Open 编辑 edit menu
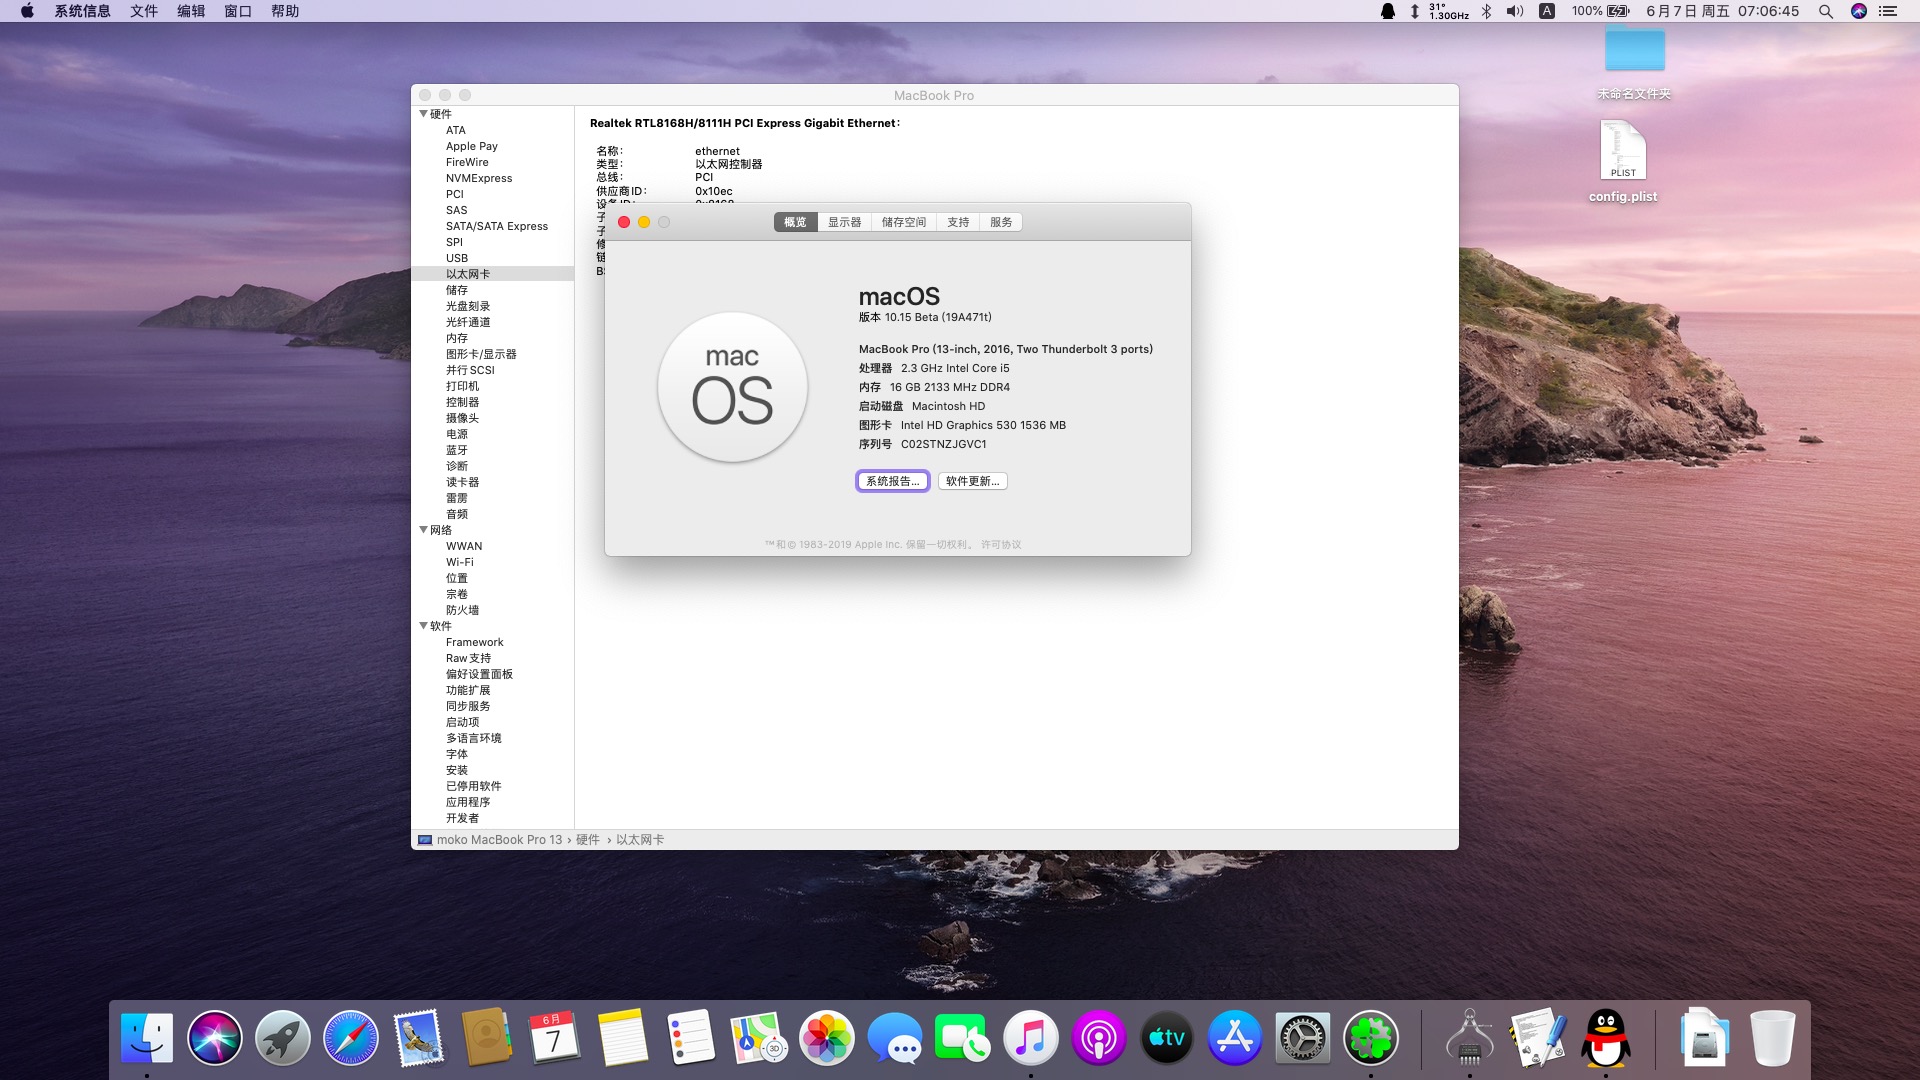The image size is (1920, 1080). [x=191, y=11]
